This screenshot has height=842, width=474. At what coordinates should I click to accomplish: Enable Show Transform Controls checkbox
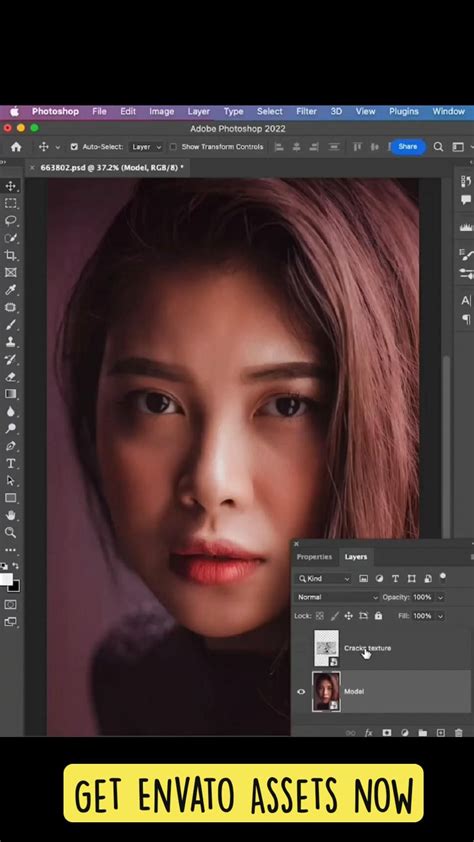[x=173, y=147]
